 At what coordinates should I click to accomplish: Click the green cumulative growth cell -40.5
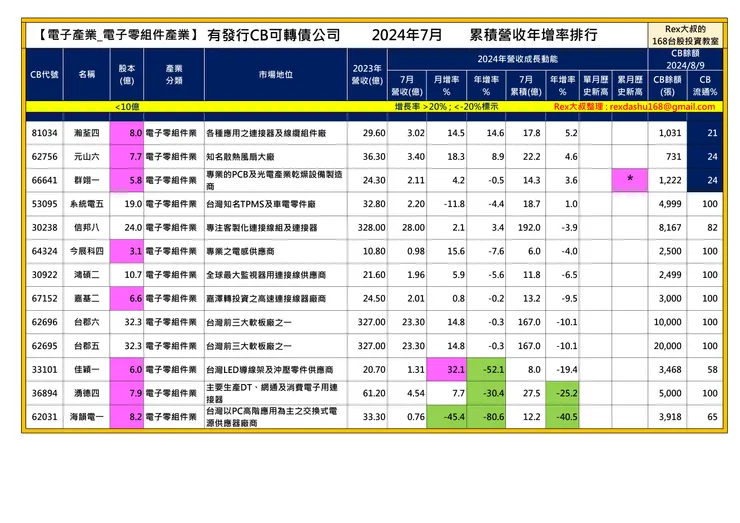563,417
